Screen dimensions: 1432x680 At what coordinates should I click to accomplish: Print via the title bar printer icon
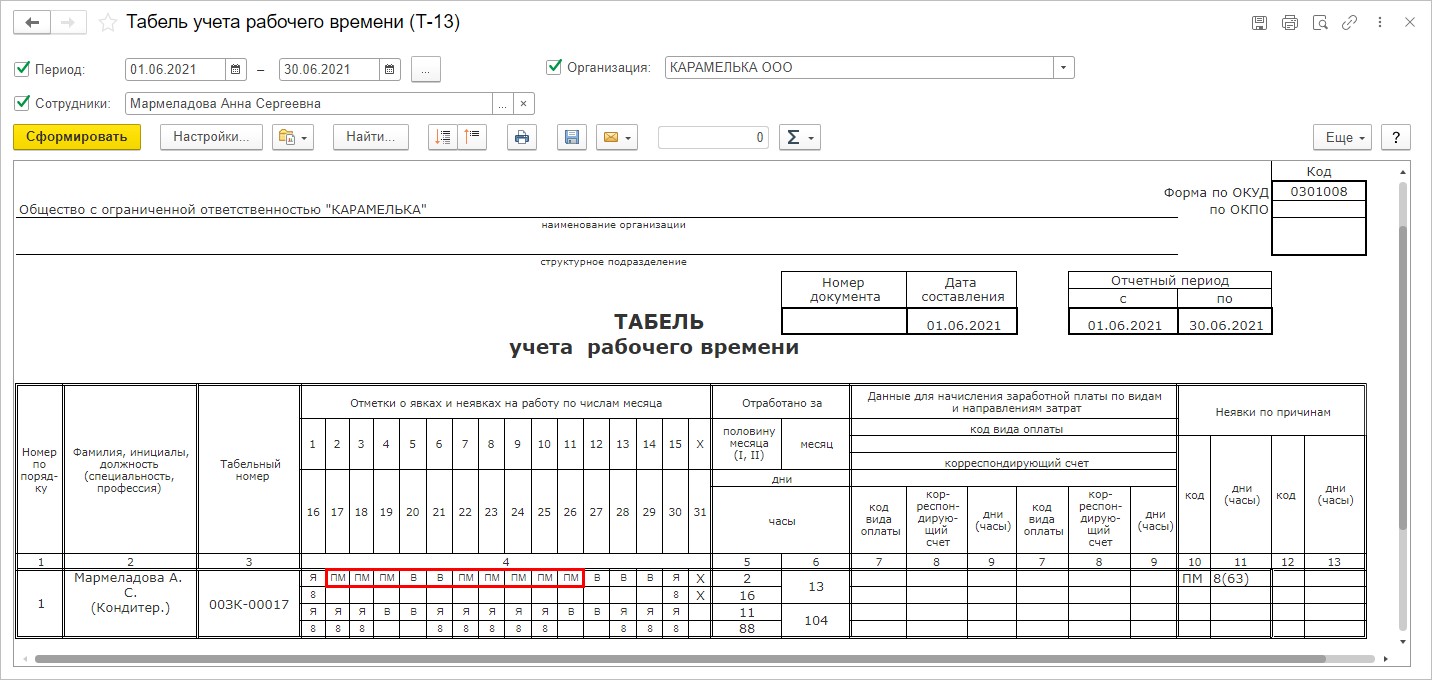coord(1289,22)
